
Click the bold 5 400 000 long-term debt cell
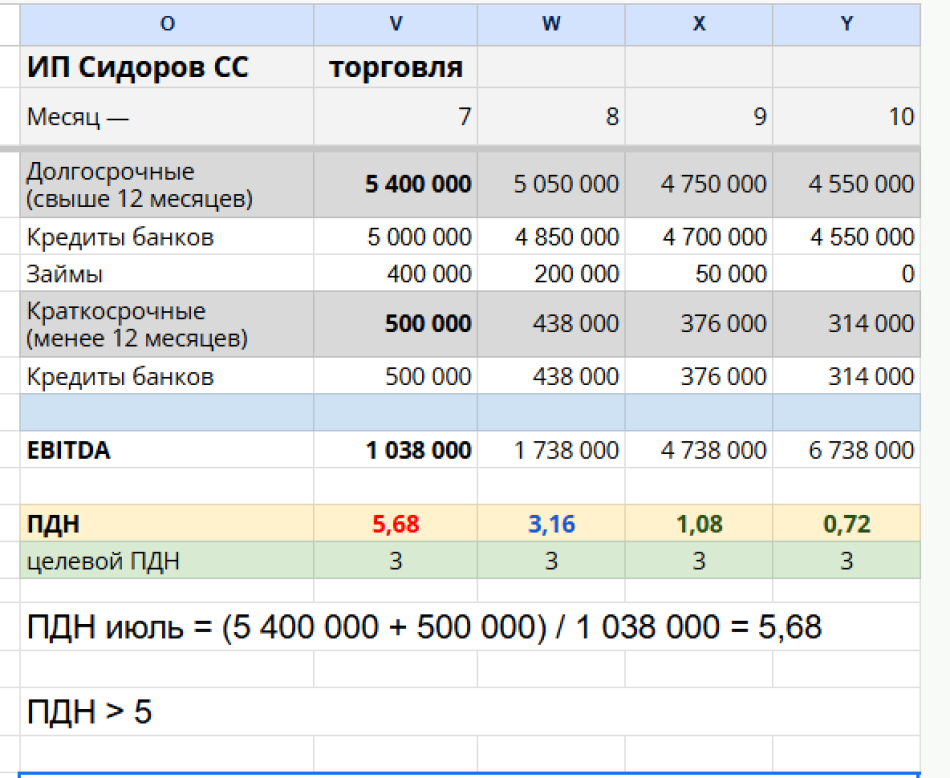418,185
